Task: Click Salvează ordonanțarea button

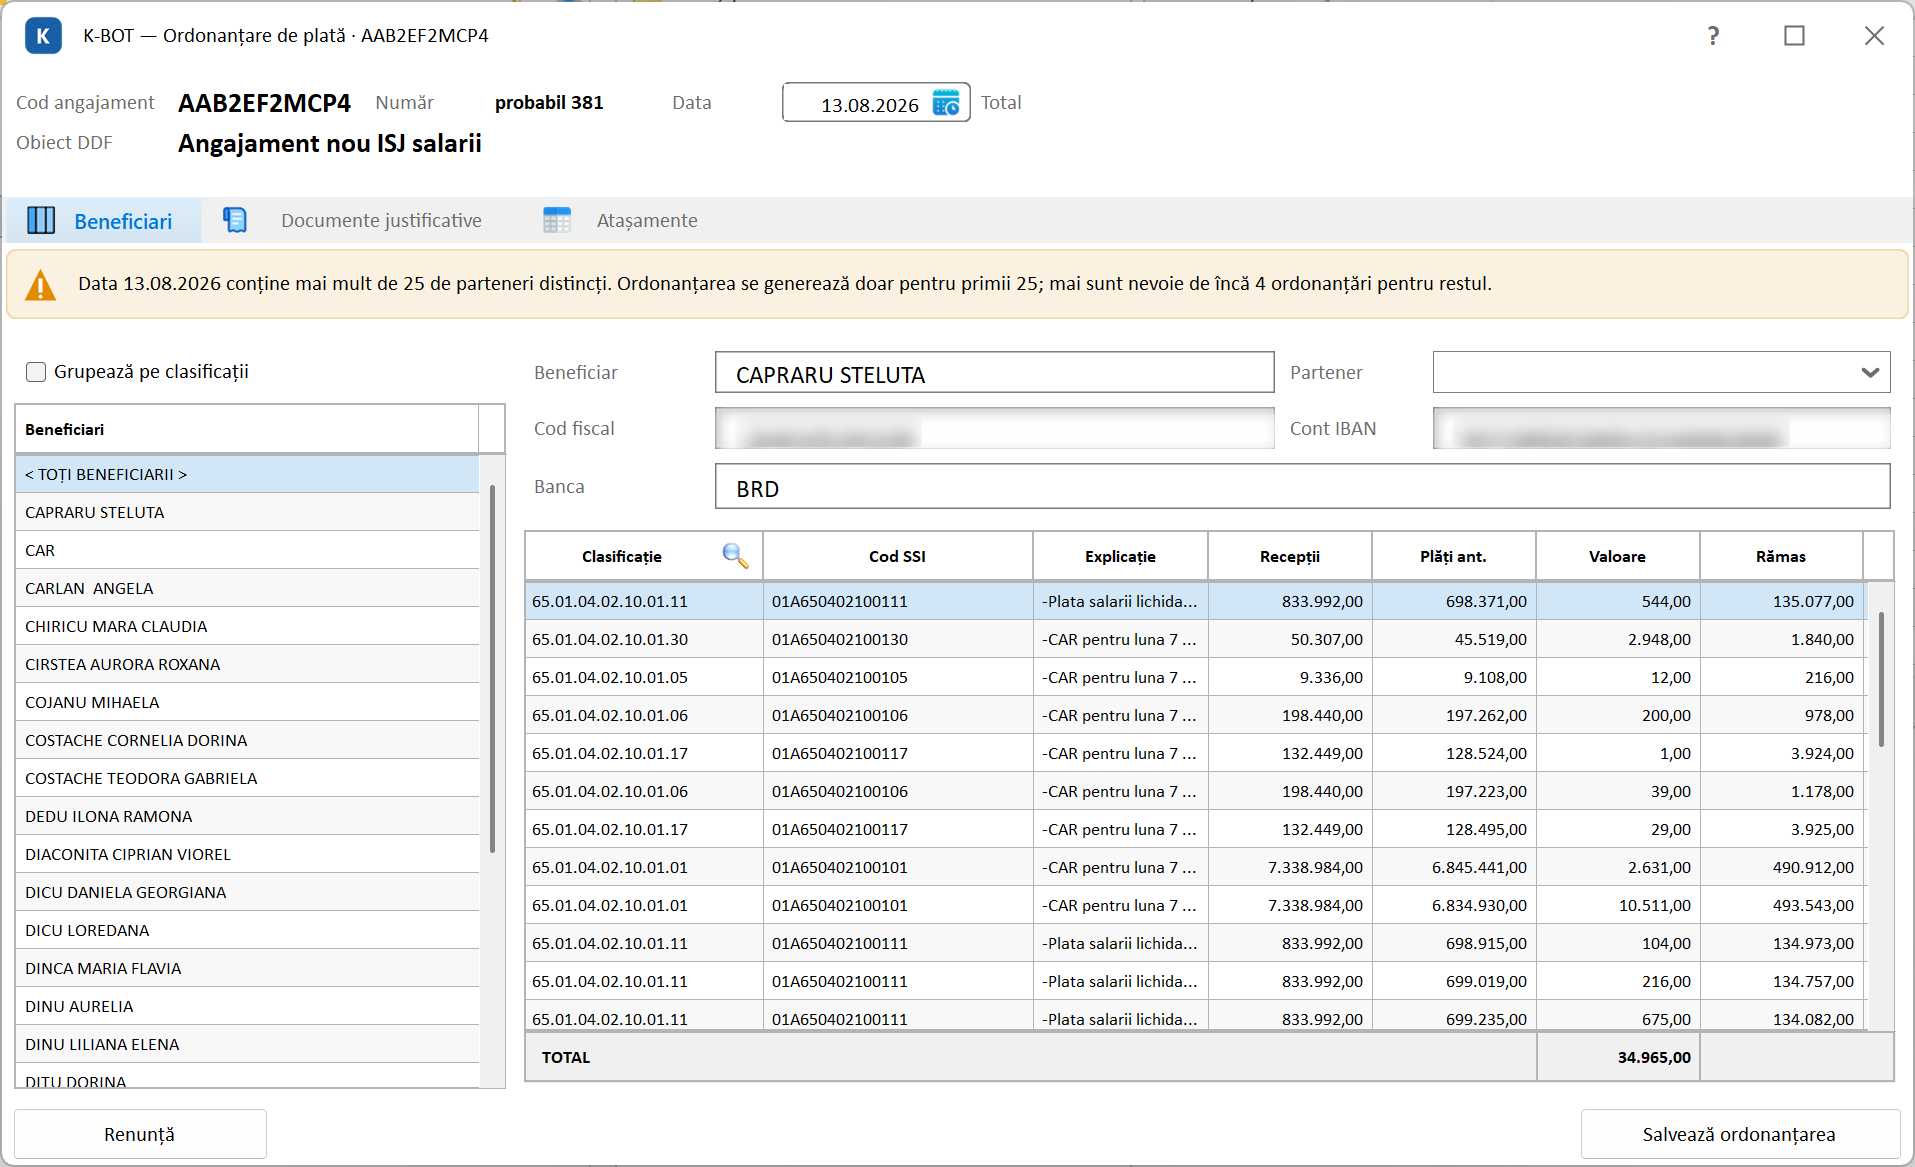Action: point(1740,1134)
